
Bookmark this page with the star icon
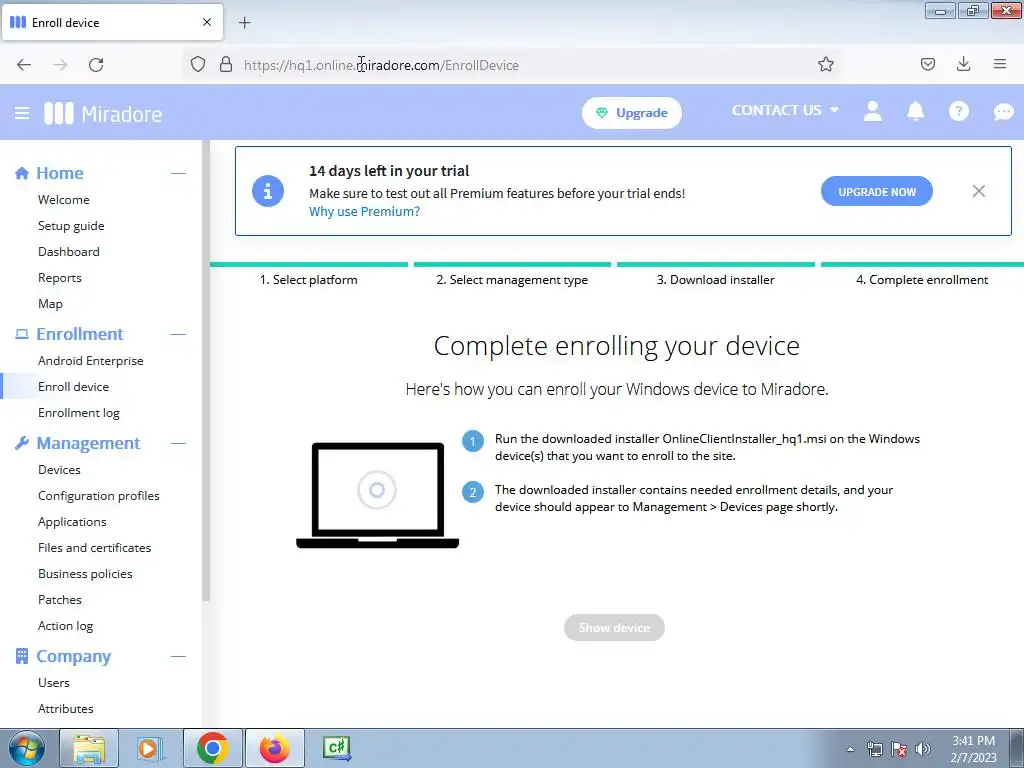tap(825, 64)
